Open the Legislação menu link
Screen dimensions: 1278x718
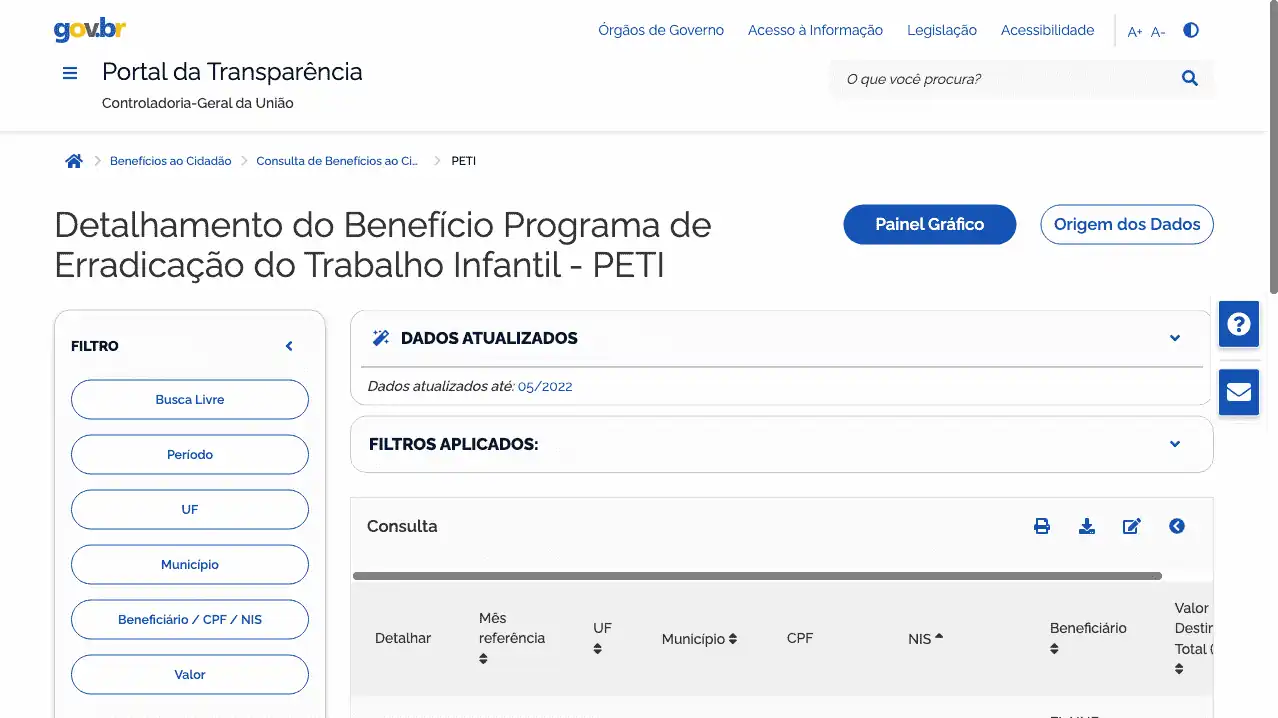pyautogui.click(x=942, y=30)
